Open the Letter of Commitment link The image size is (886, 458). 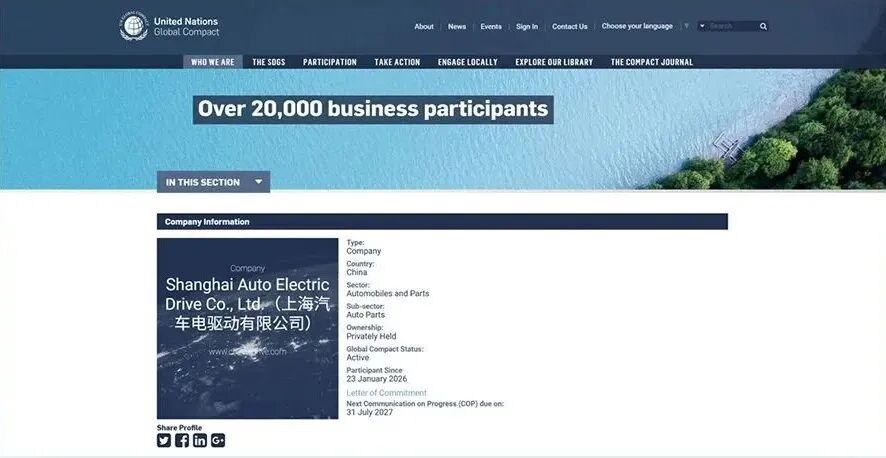(x=386, y=393)
